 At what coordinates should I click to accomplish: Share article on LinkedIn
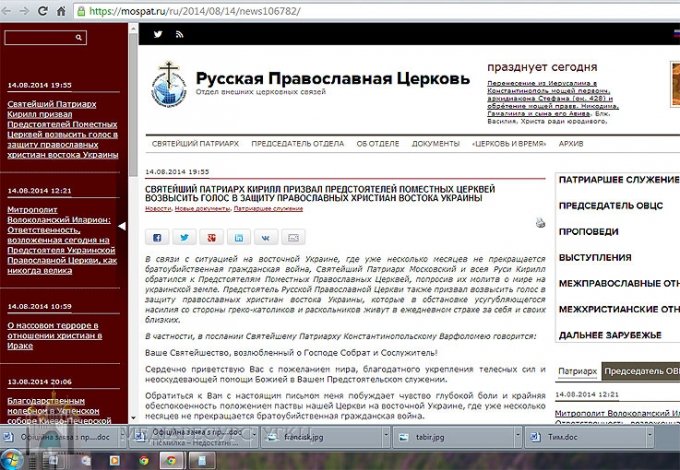[x=239, y=237]
